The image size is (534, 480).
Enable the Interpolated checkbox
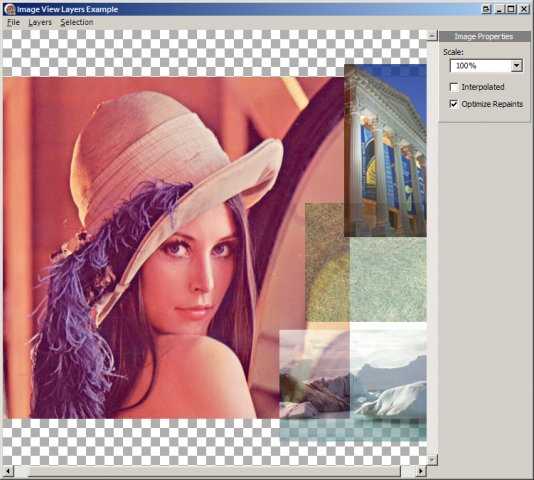pos(454,87)
